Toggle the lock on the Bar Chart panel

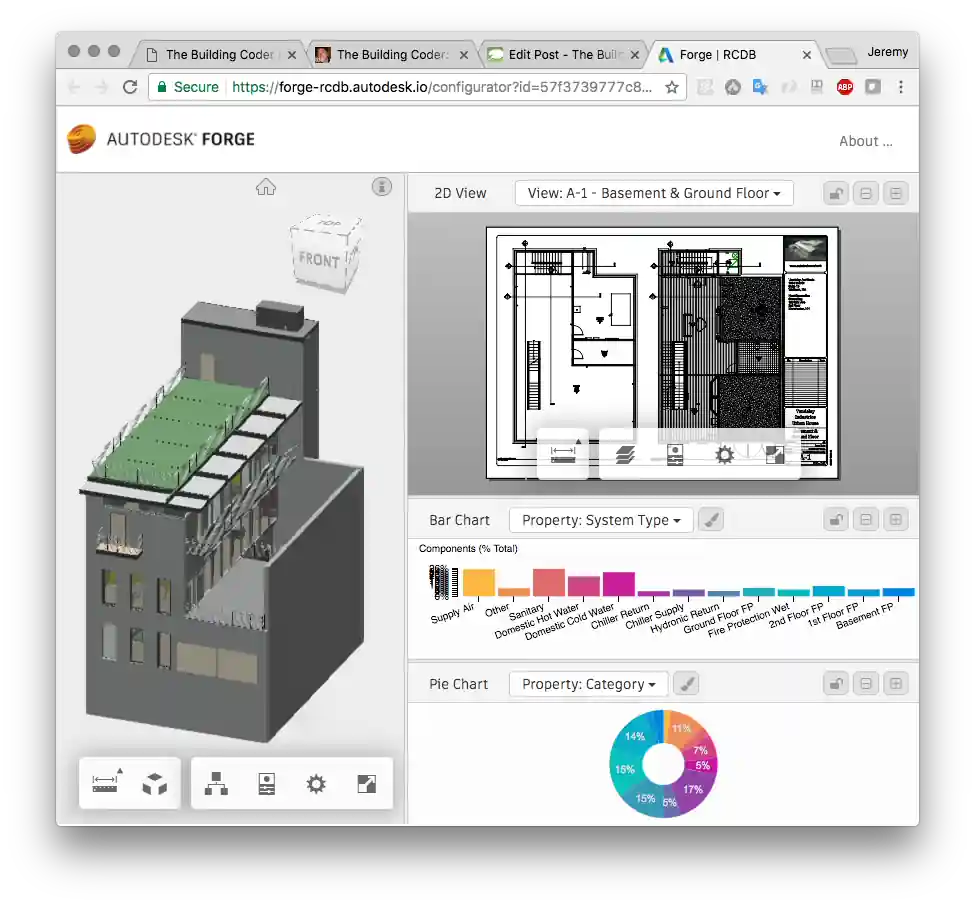[835, 520]
